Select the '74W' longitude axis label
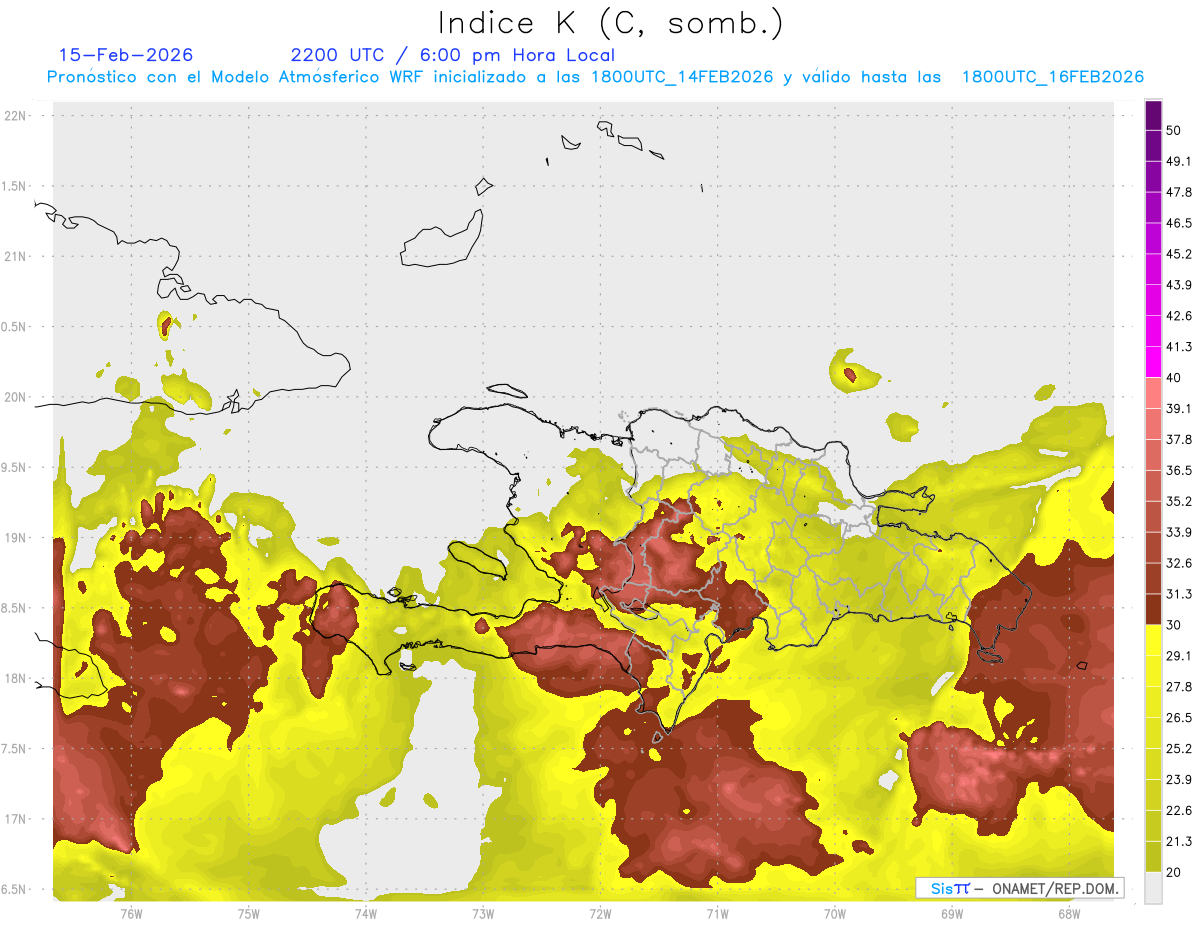This screenshot has width=1200, height=927. (x=366, y=914)
